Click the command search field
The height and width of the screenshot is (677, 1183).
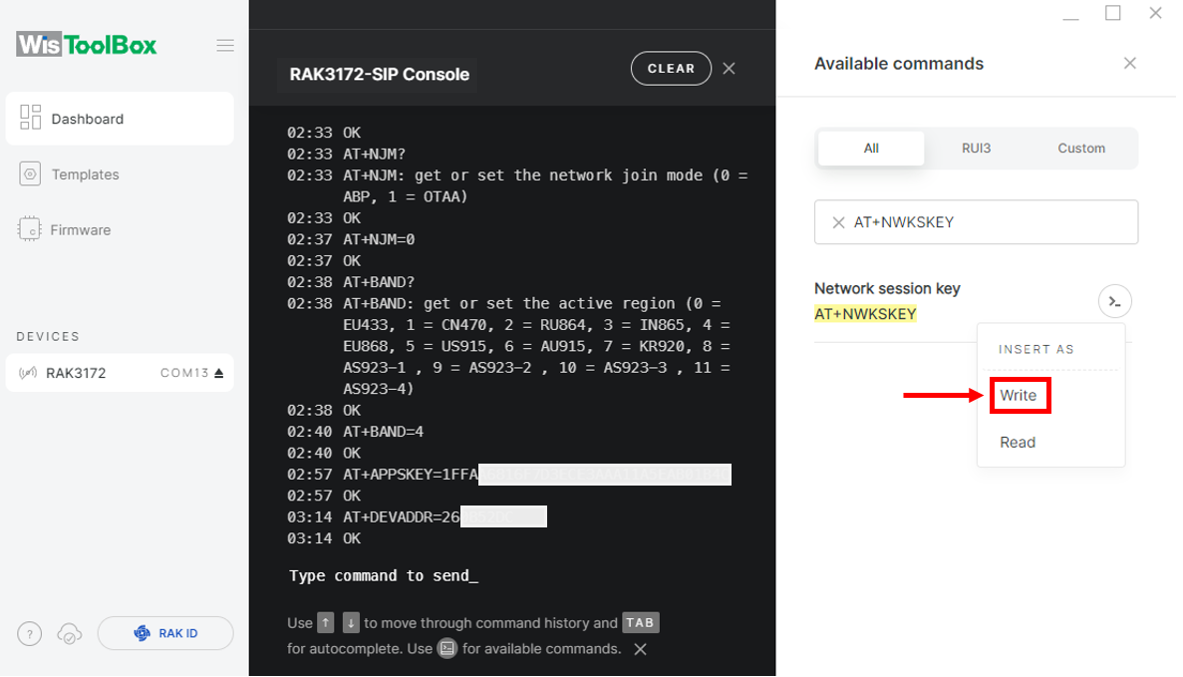pyautogui.click(x=976, y=222)
